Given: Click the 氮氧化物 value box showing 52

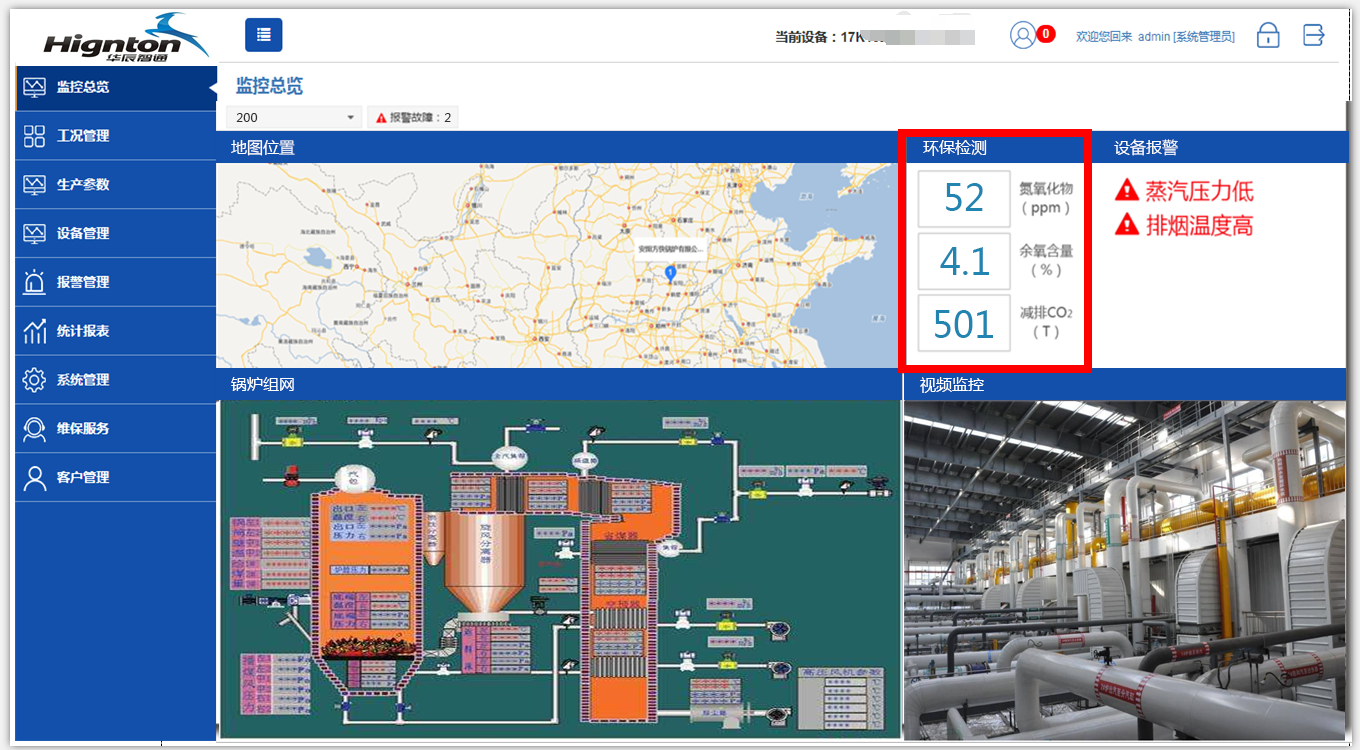Looking at the screenshot, I should click(x=963, y=197).
